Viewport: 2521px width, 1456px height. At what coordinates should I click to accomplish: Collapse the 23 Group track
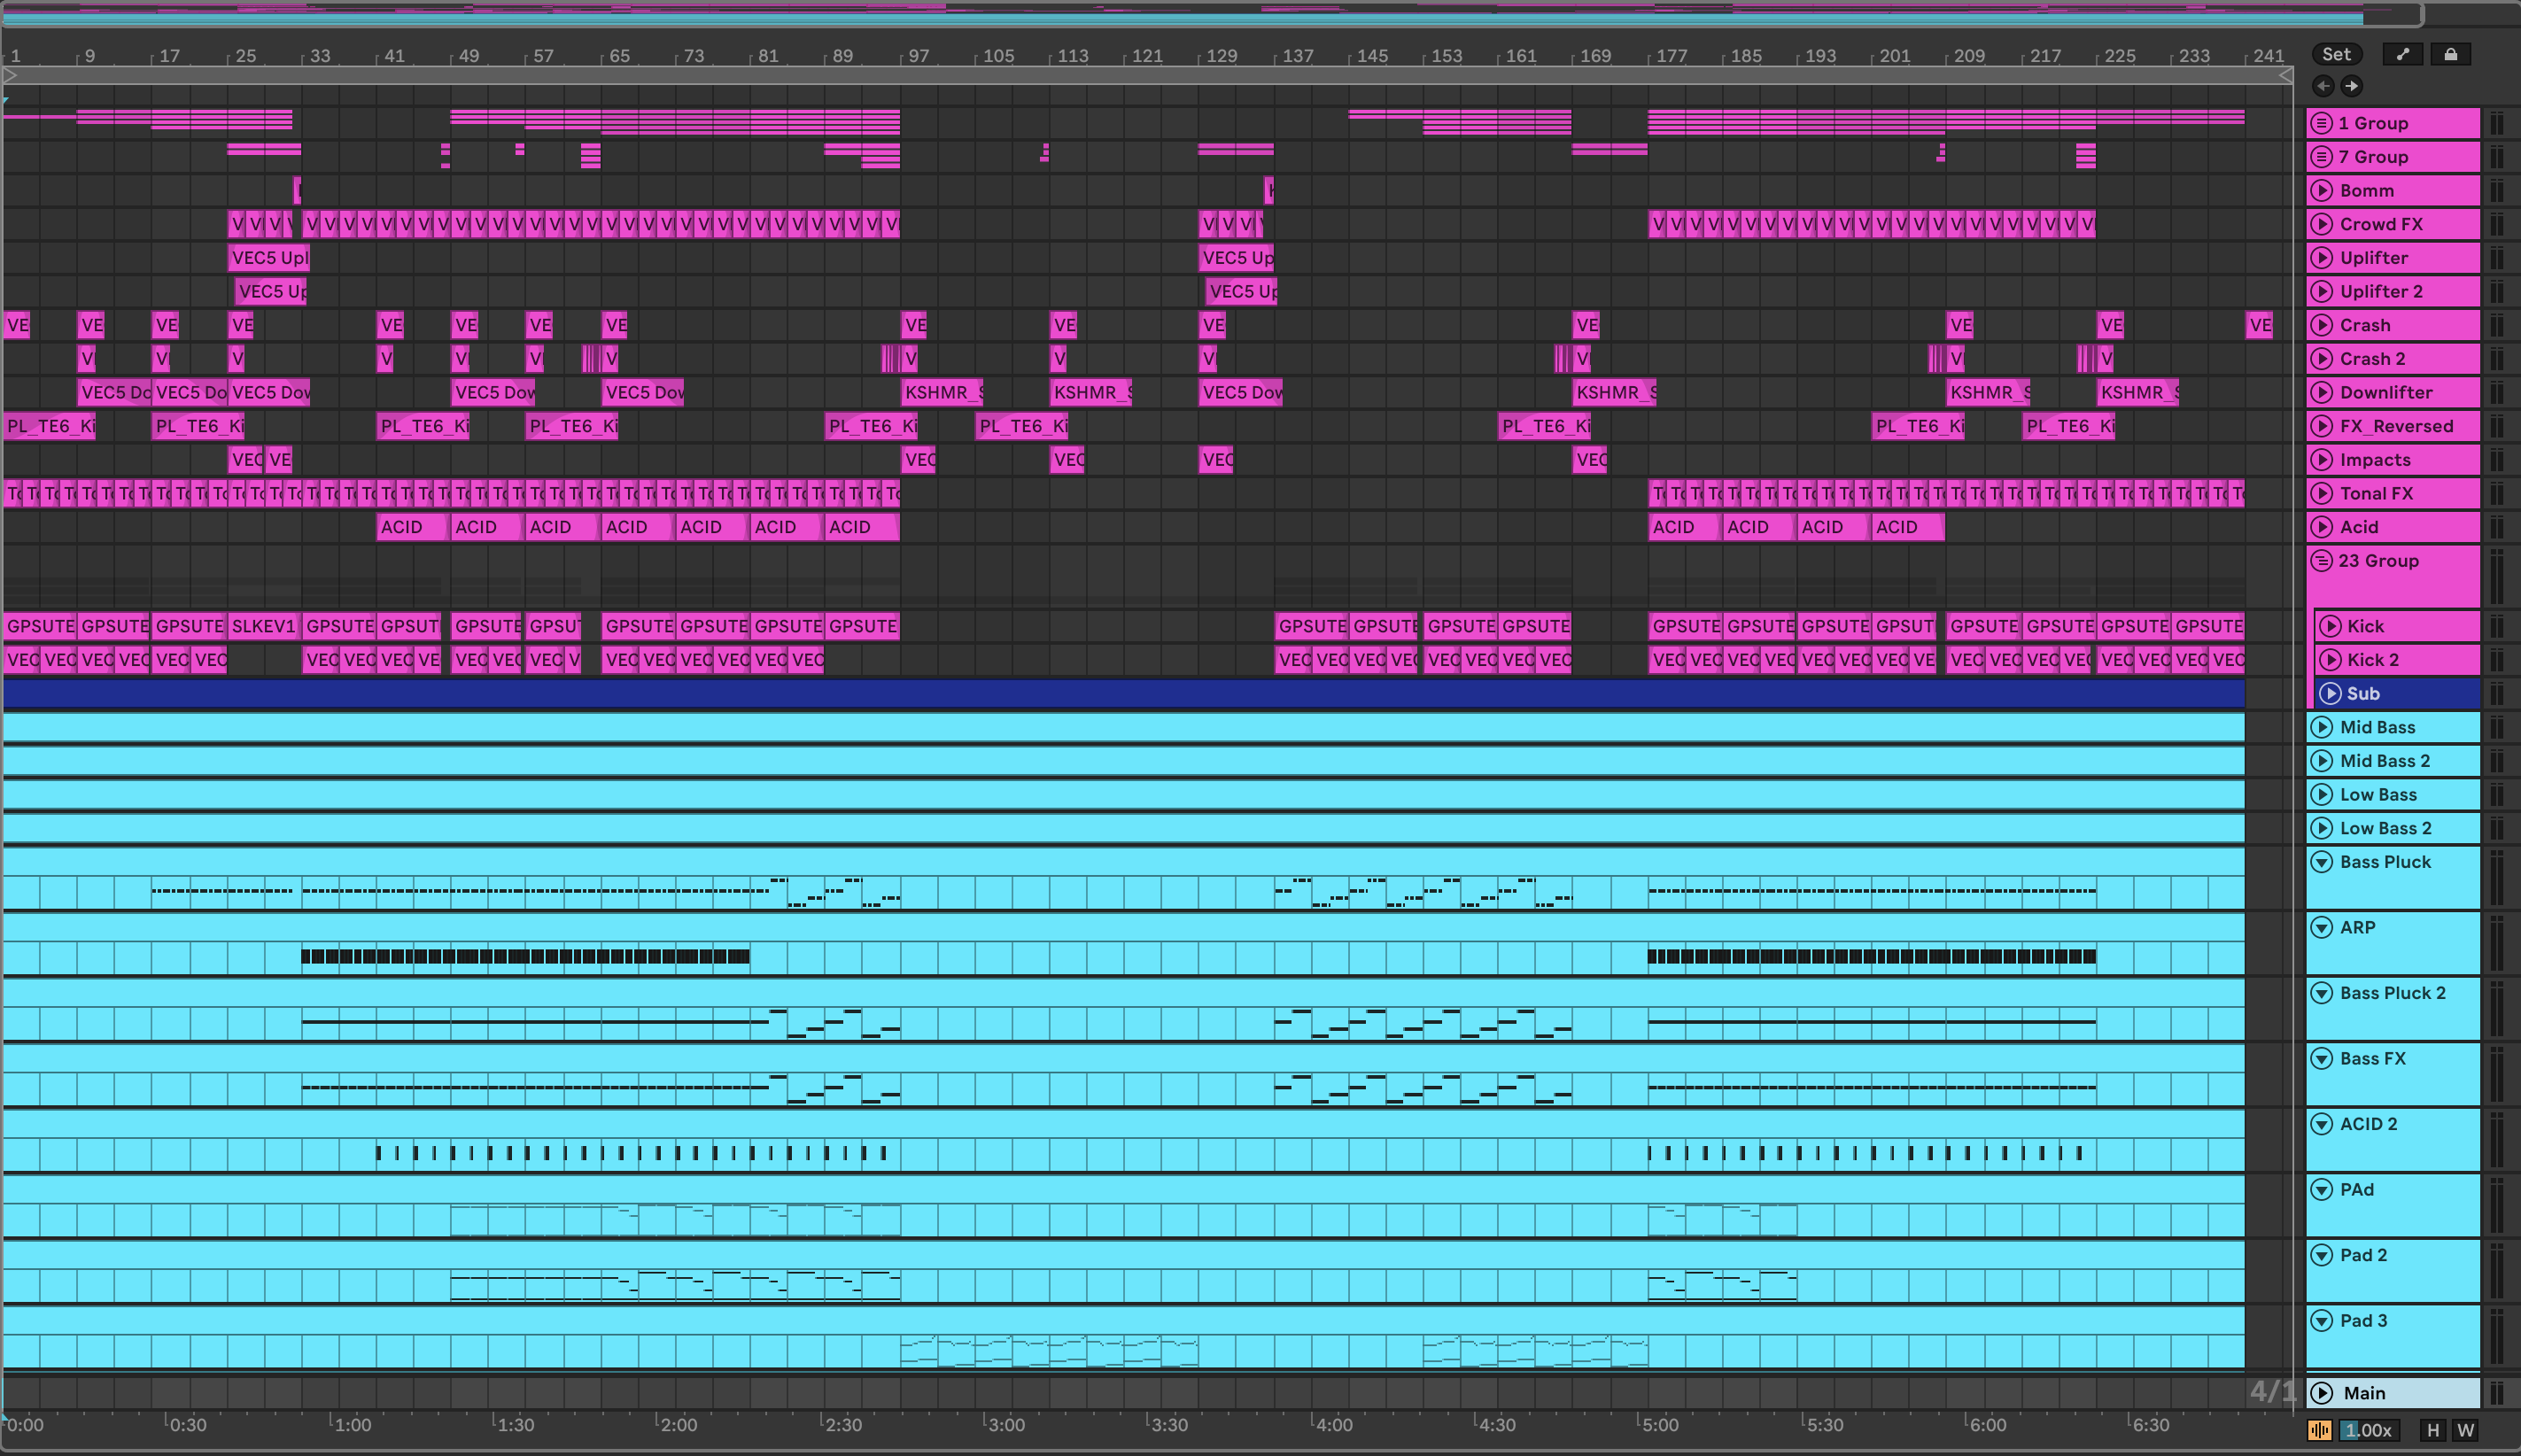[x=2322, y=560]
